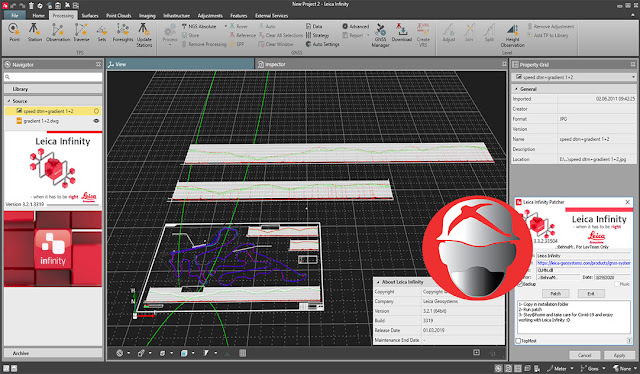
Task: Open the Library section in Navigator
Action: tap(53, 89)
